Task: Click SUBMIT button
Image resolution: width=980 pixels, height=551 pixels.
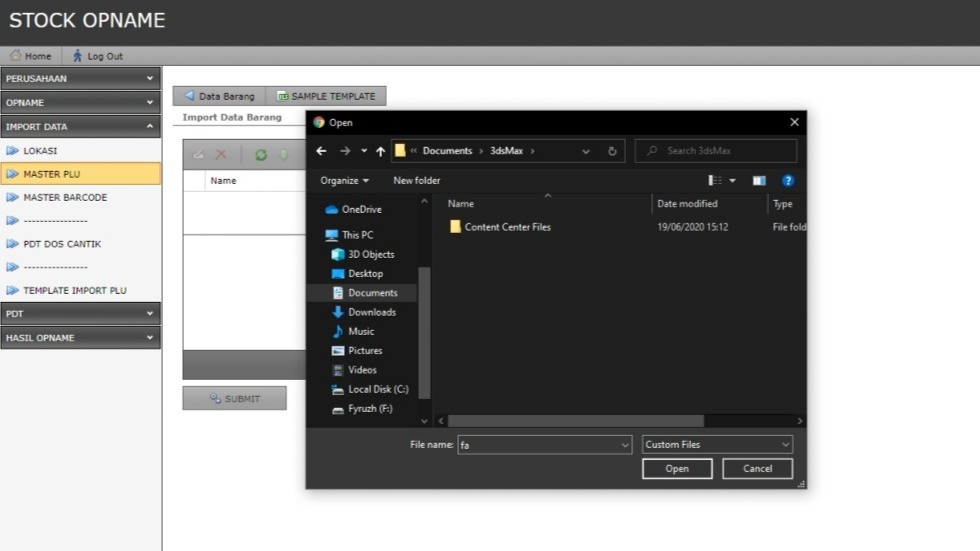Action: (234, 398)
